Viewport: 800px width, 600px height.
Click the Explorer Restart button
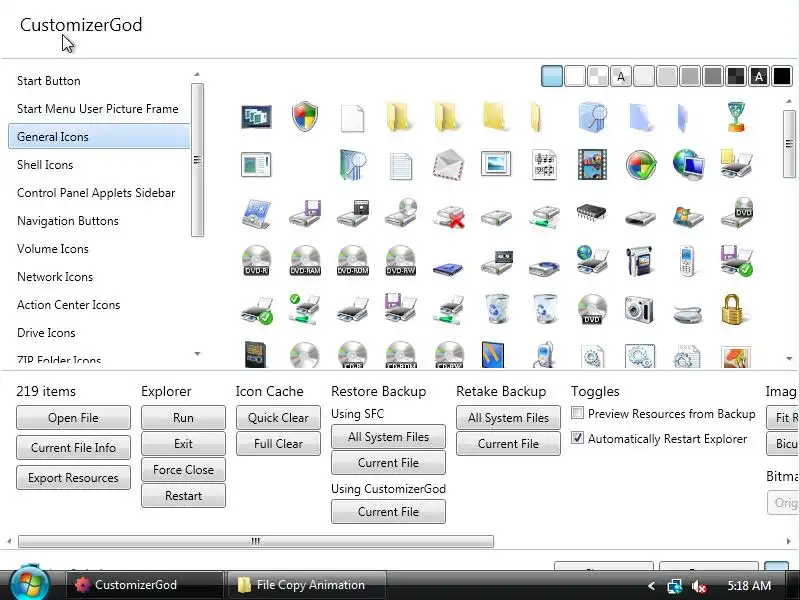point(183,496)
